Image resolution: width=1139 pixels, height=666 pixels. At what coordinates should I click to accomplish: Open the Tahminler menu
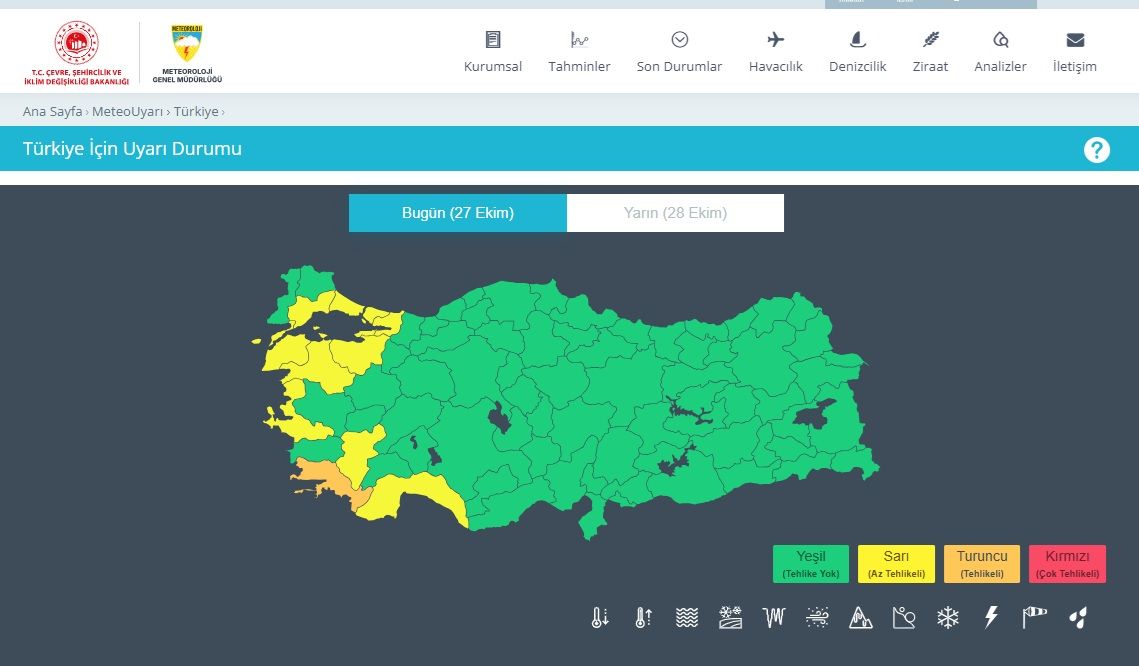[x=579, y=52]
